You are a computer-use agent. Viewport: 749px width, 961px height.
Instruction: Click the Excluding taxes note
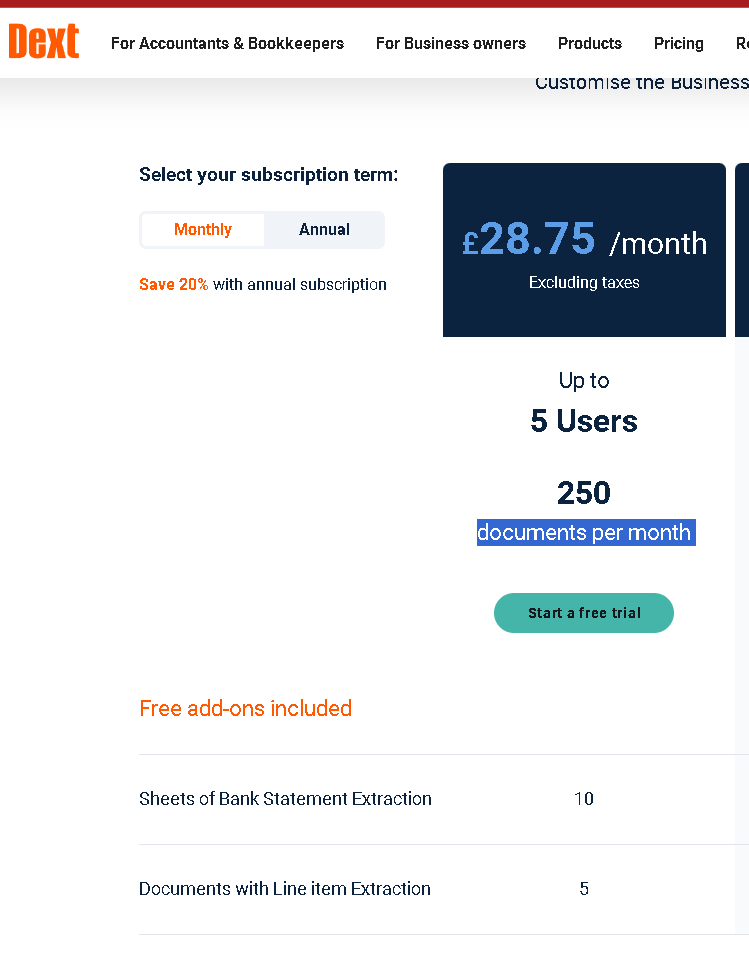click(x=584, y=283)
